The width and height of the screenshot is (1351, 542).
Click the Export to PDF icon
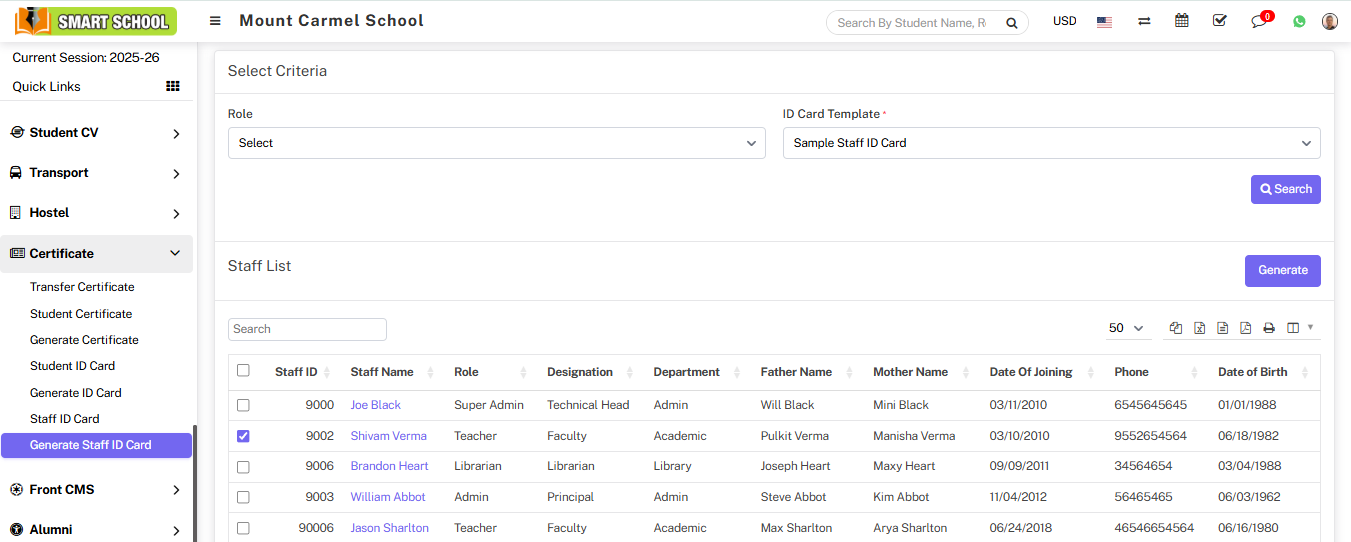point(1245,328)
